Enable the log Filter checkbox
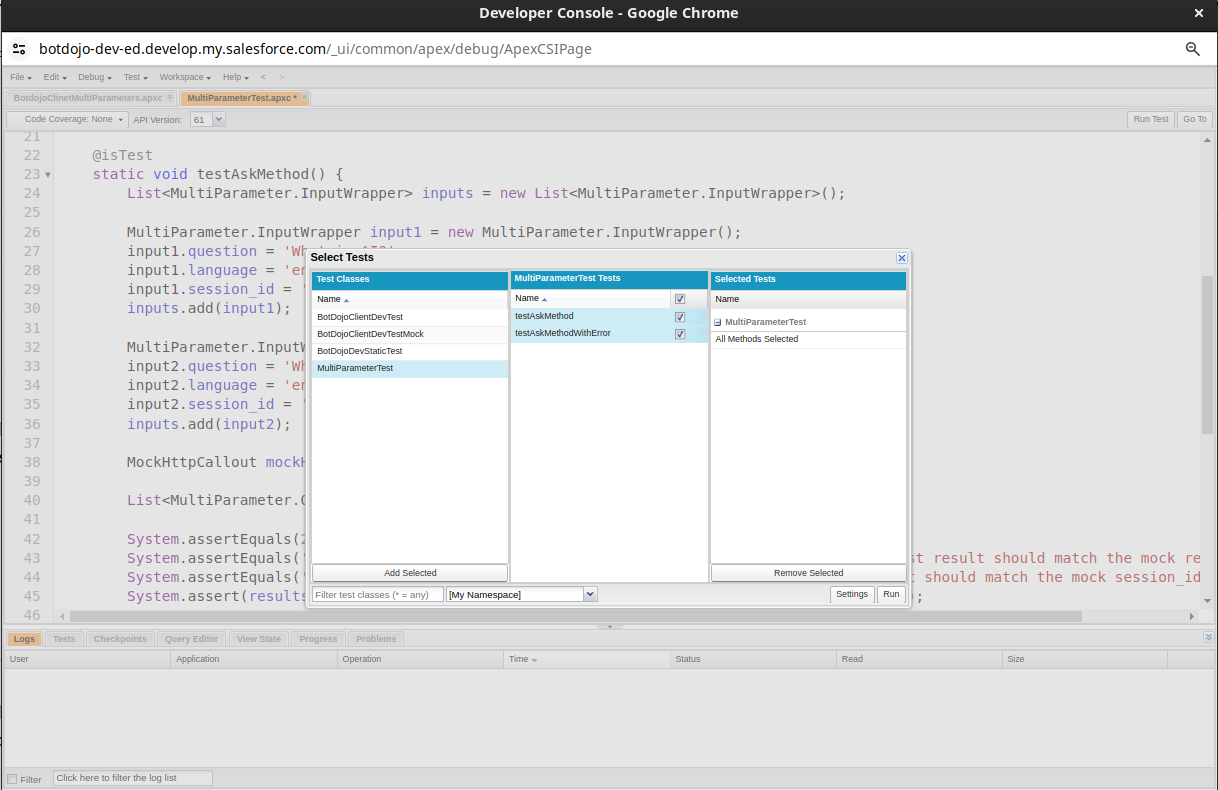 coord(12,779)
